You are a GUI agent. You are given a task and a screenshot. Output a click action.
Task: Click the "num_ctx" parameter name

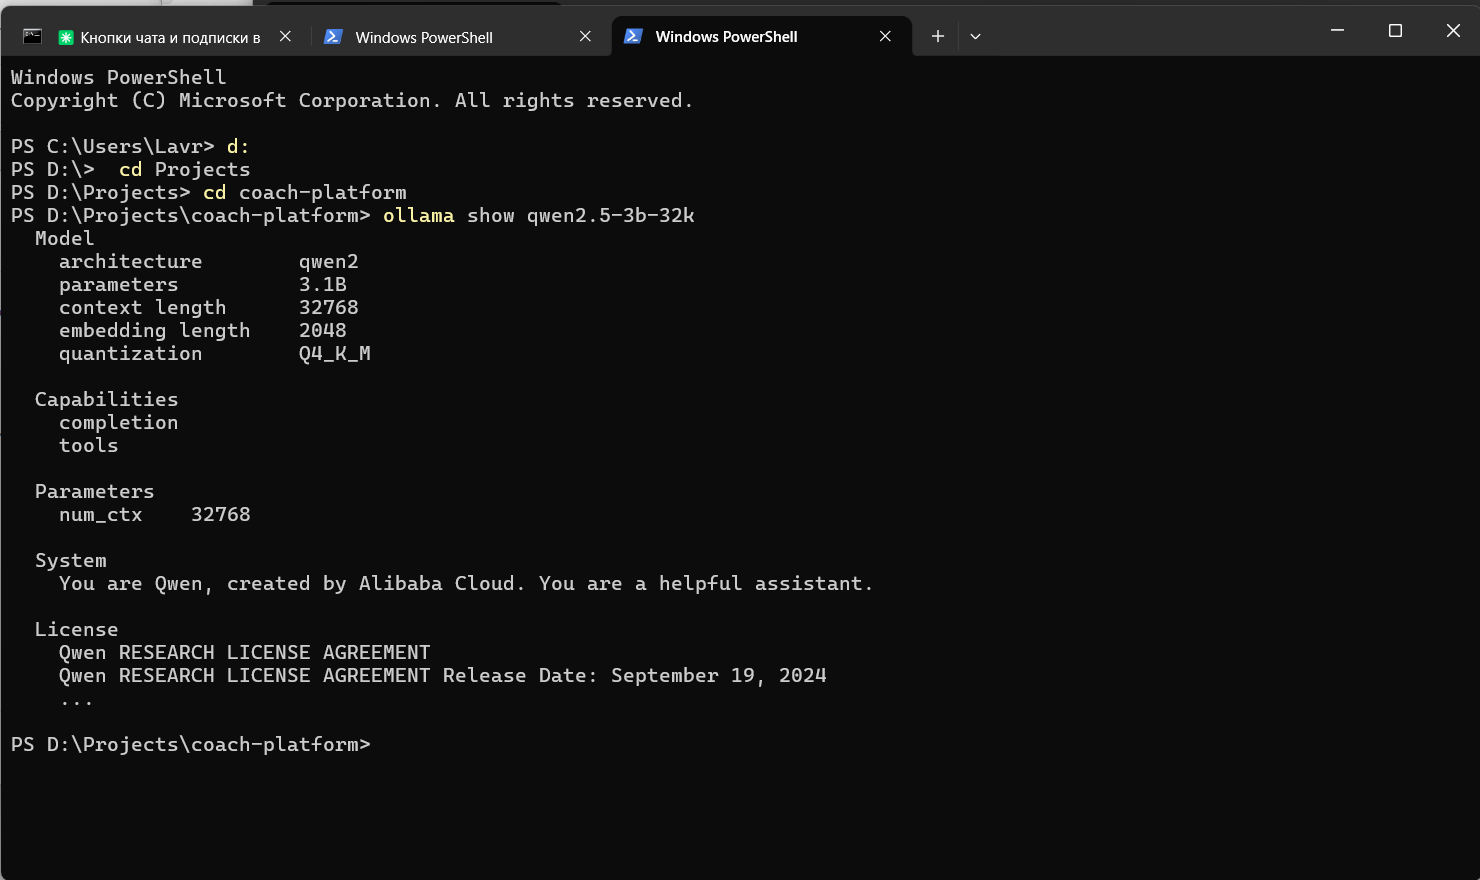(101, 515)
